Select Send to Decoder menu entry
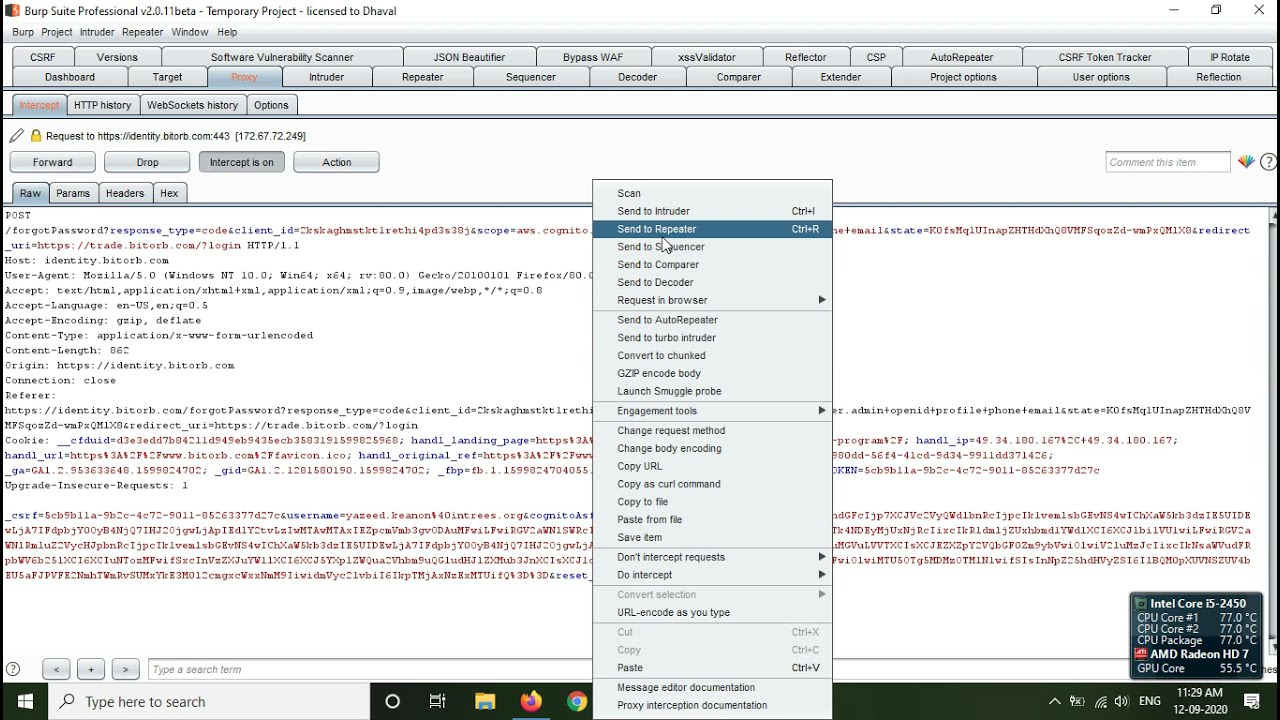The image size is (1280, 720). coord(712,283)
